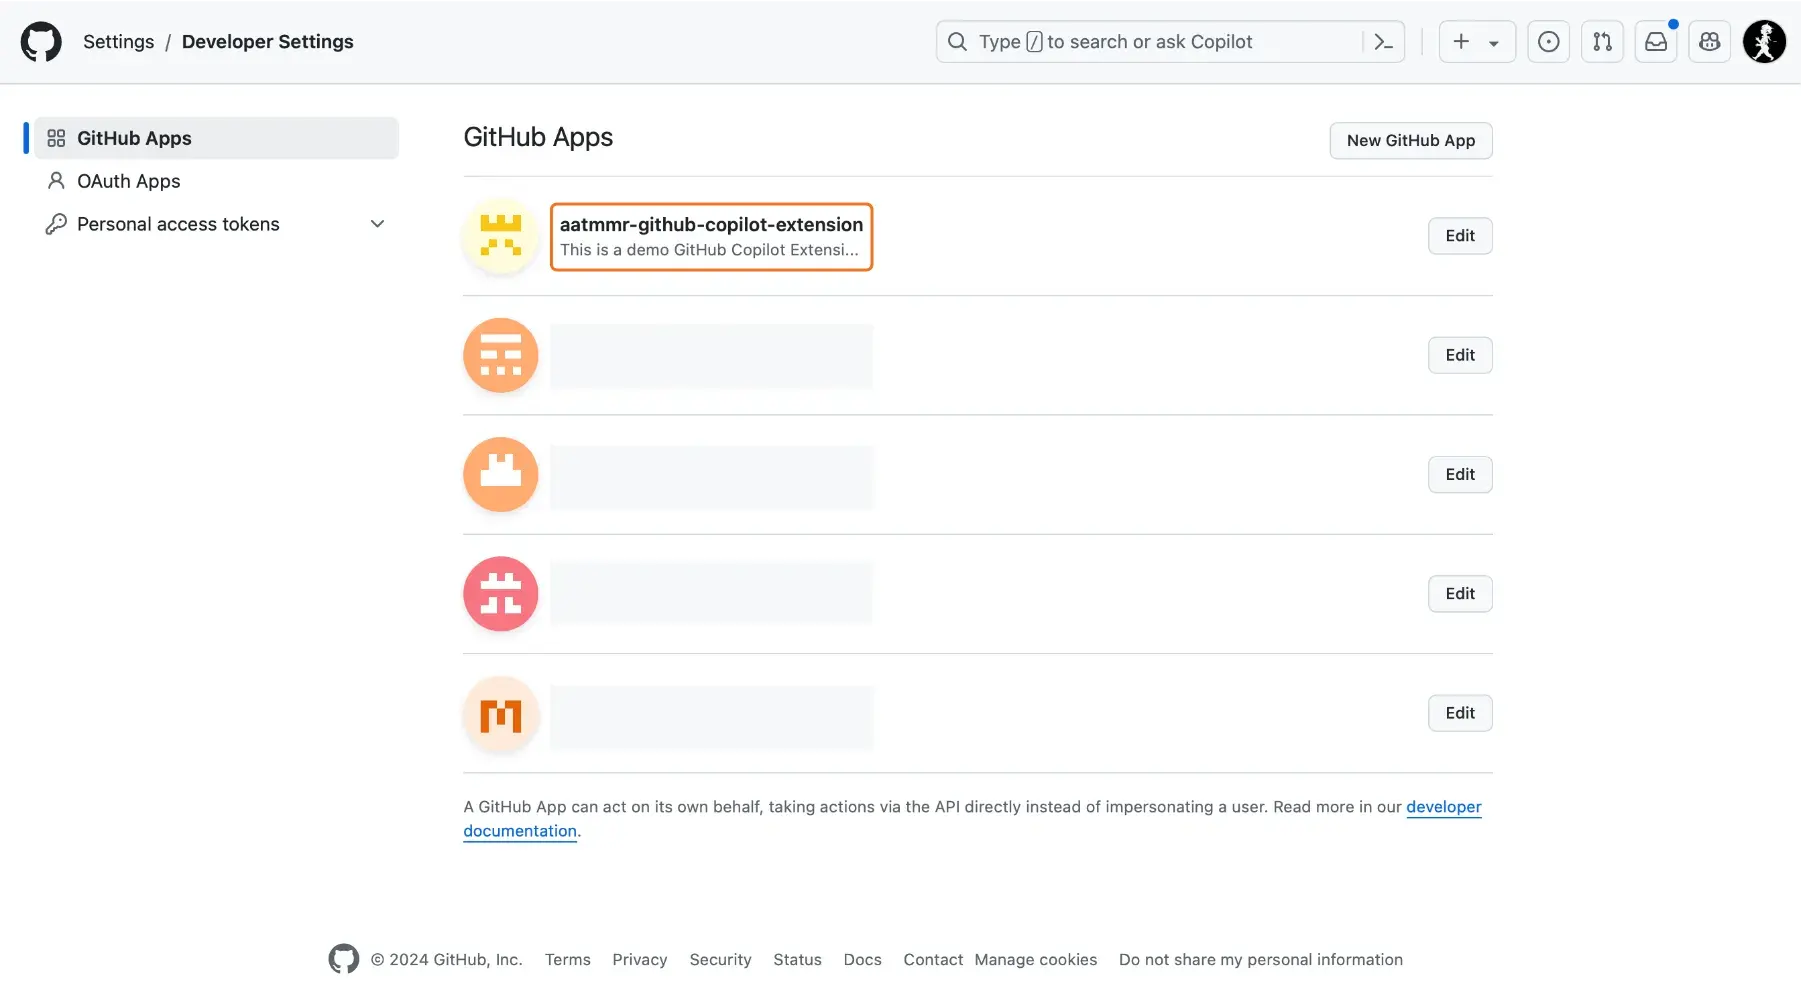The width and height of the screenshot is (1802, 984).
Task: Click the yellow app avatar icon
Action: (501, 236)
